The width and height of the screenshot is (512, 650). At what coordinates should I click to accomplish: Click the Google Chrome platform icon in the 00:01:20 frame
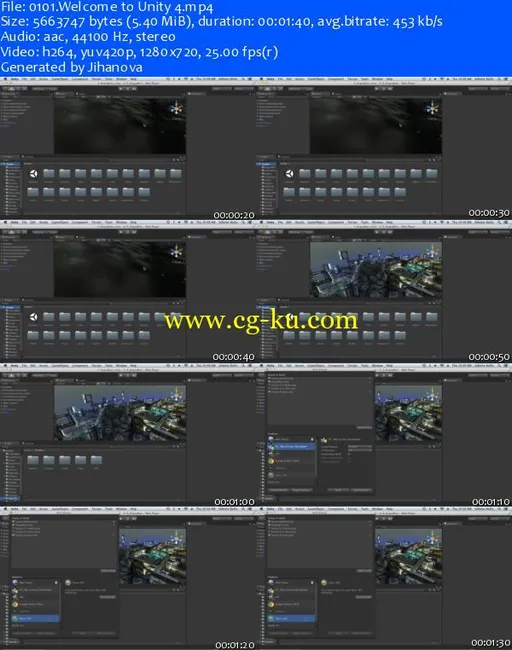tap(15, 604)
